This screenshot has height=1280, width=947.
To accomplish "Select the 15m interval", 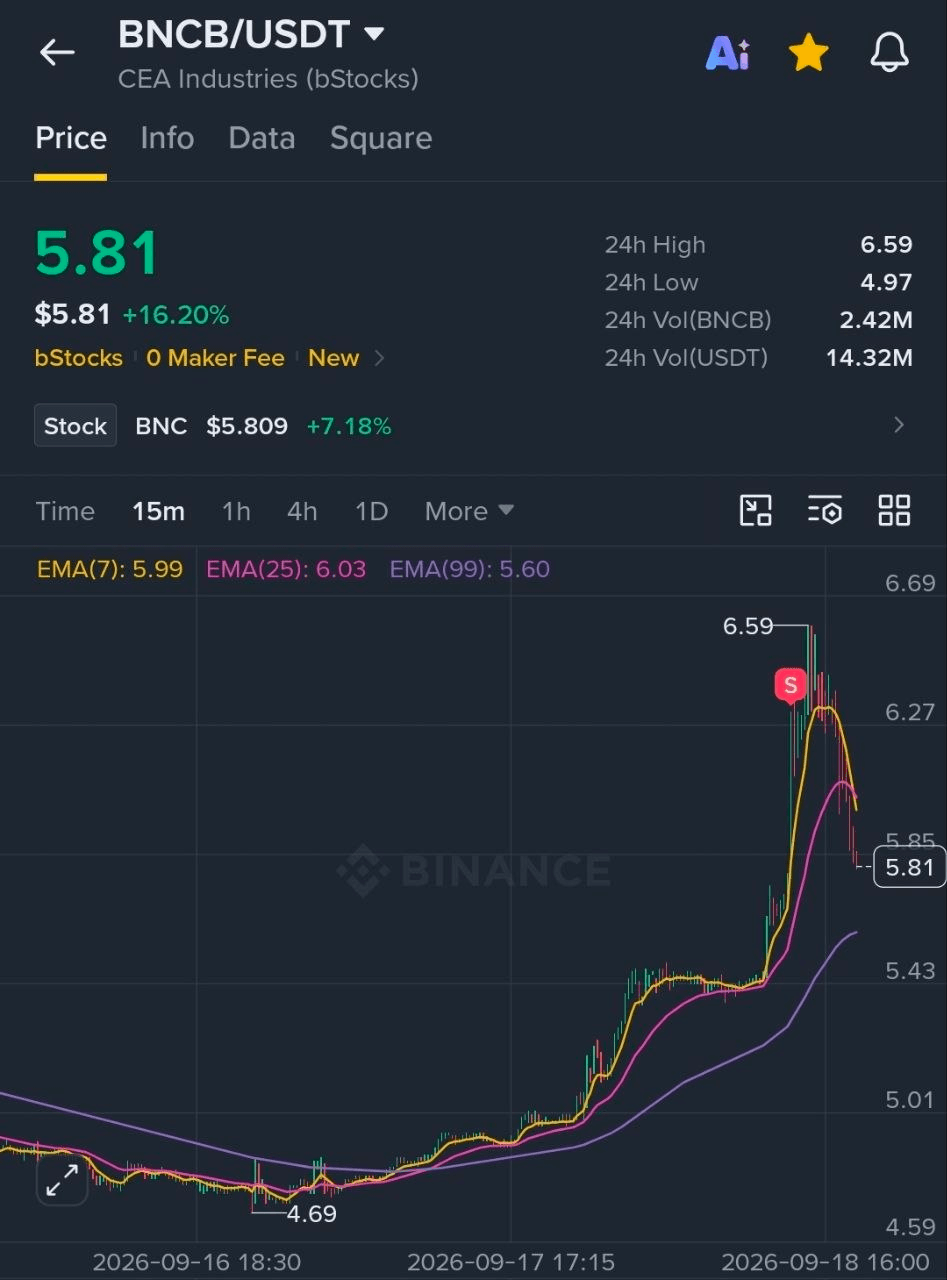I will (x=158, y=511).
